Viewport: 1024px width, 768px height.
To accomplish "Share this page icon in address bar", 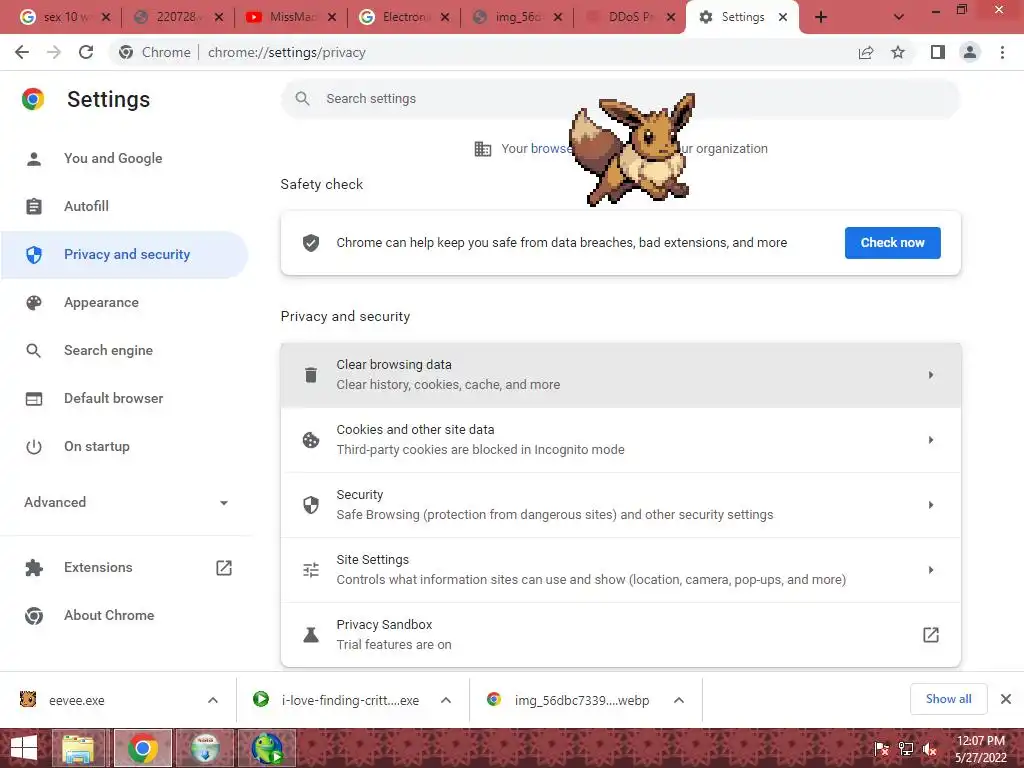I will tap(866, 52).
